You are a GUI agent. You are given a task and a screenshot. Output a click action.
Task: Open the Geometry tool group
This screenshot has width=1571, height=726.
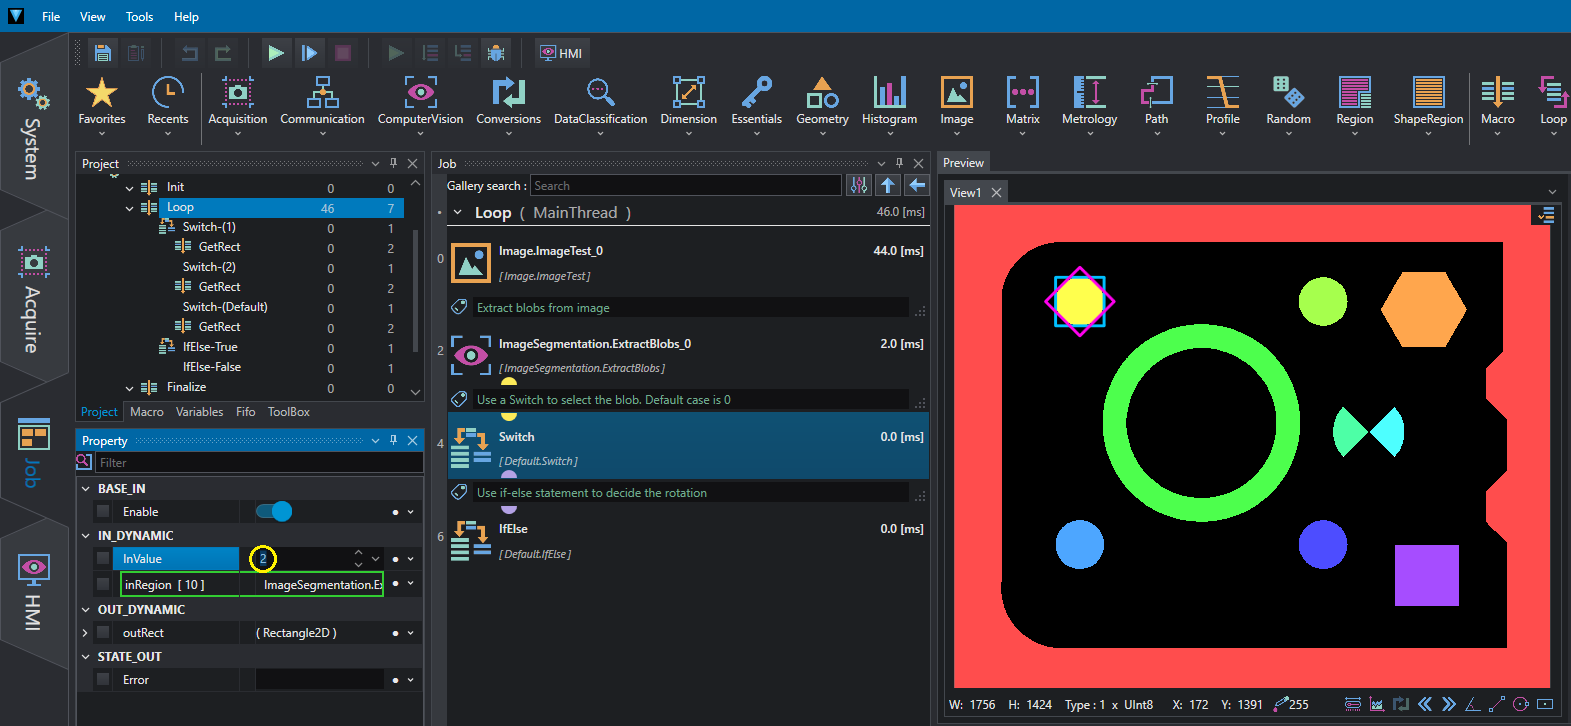(x=822, y=102)
